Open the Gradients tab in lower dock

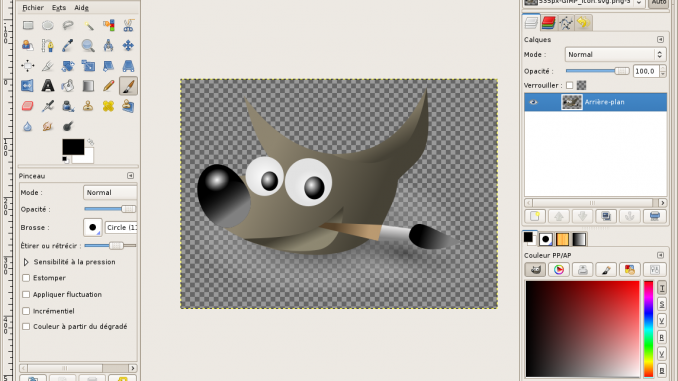click(x=579, y=239)
